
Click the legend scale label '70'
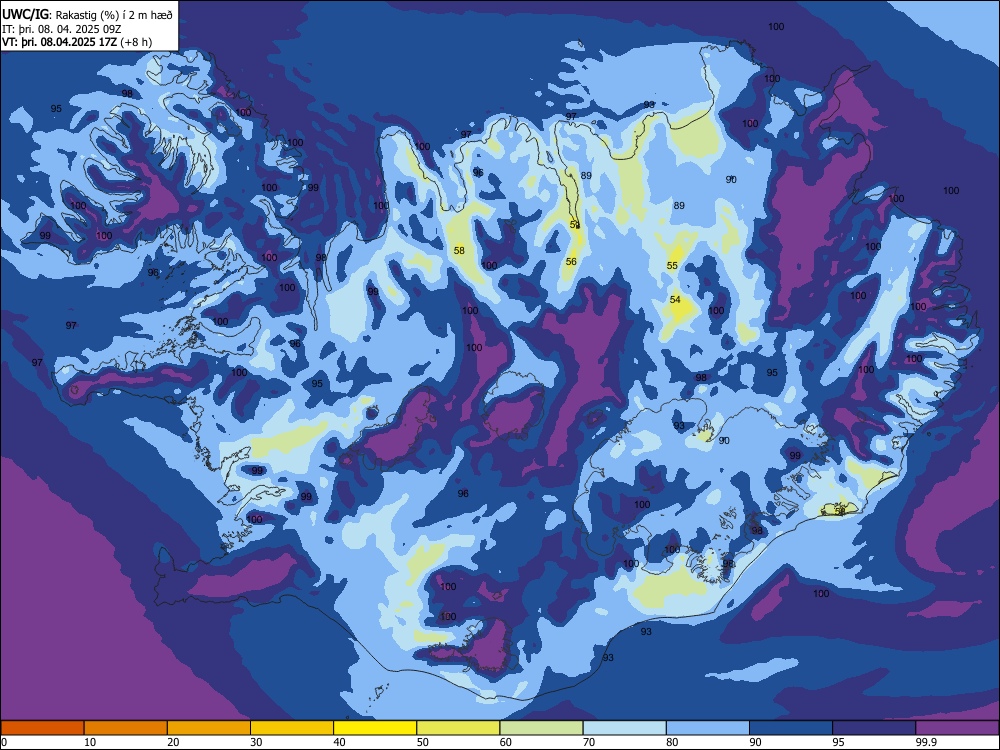tap(589, 742)
